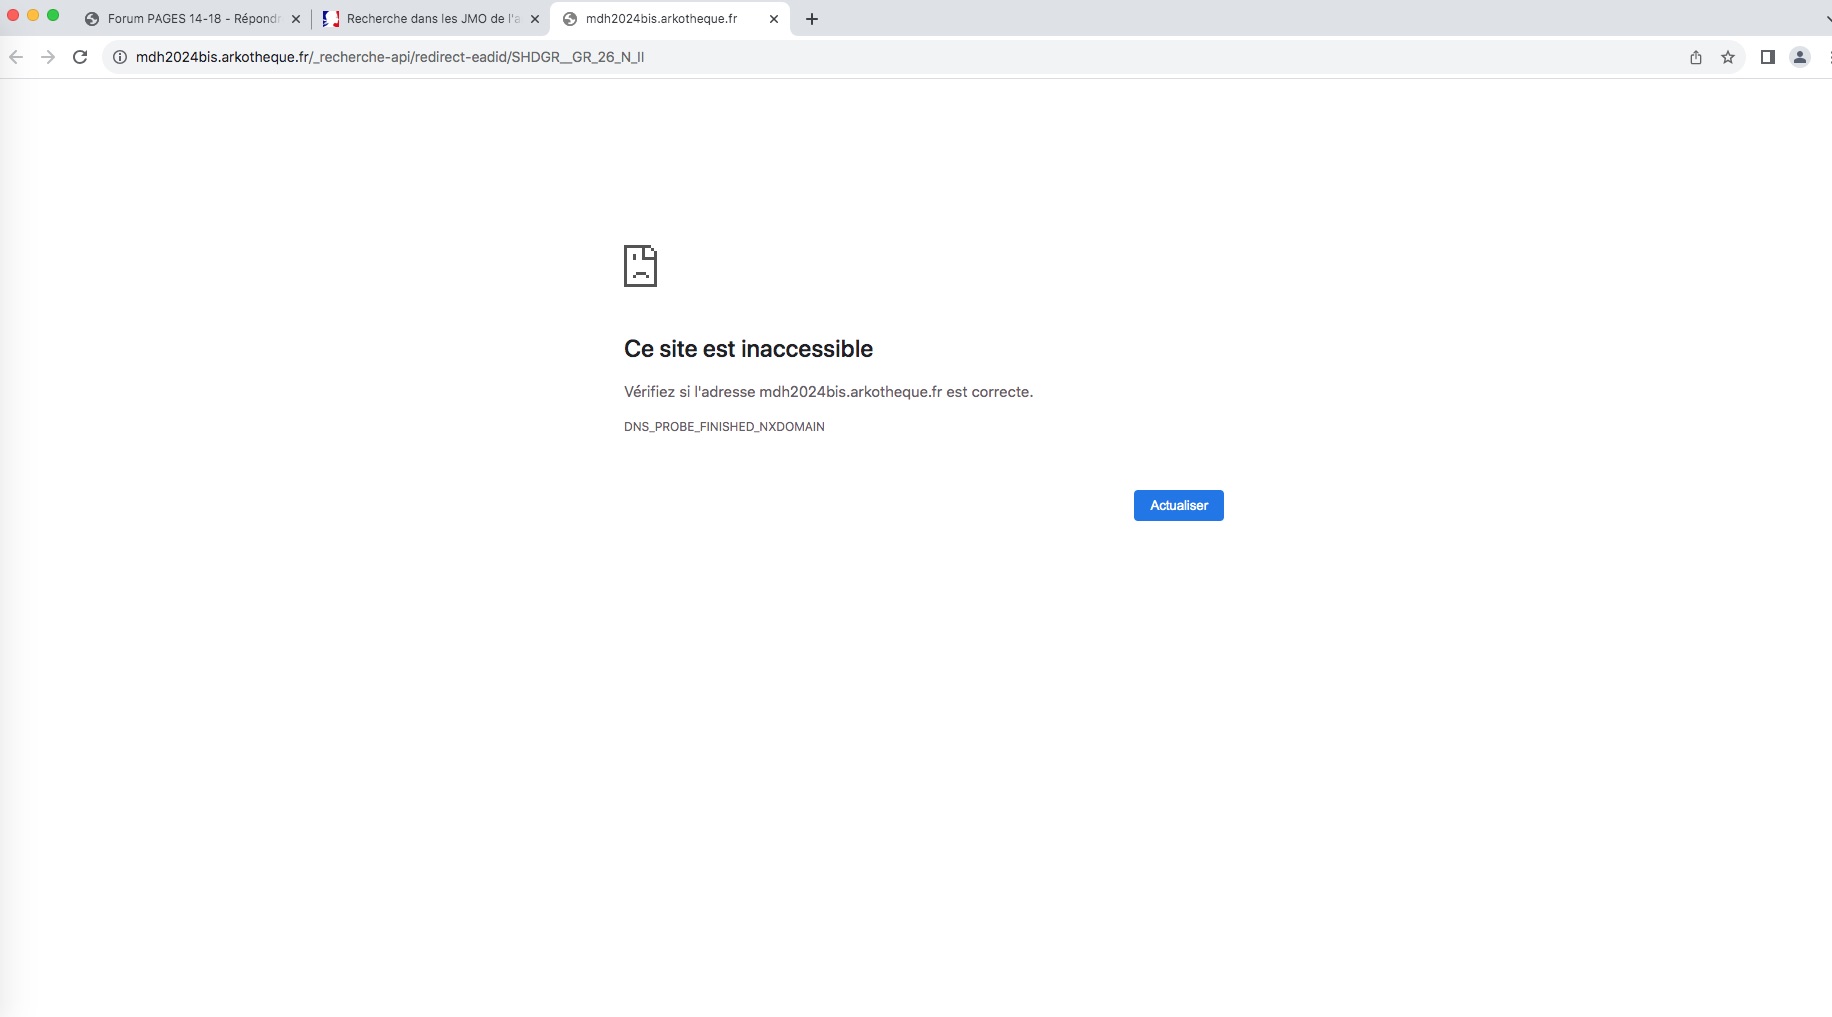Click the browser forward arrow
The width and height of the screenshot is (1832, 1017).
click(48, 57)
